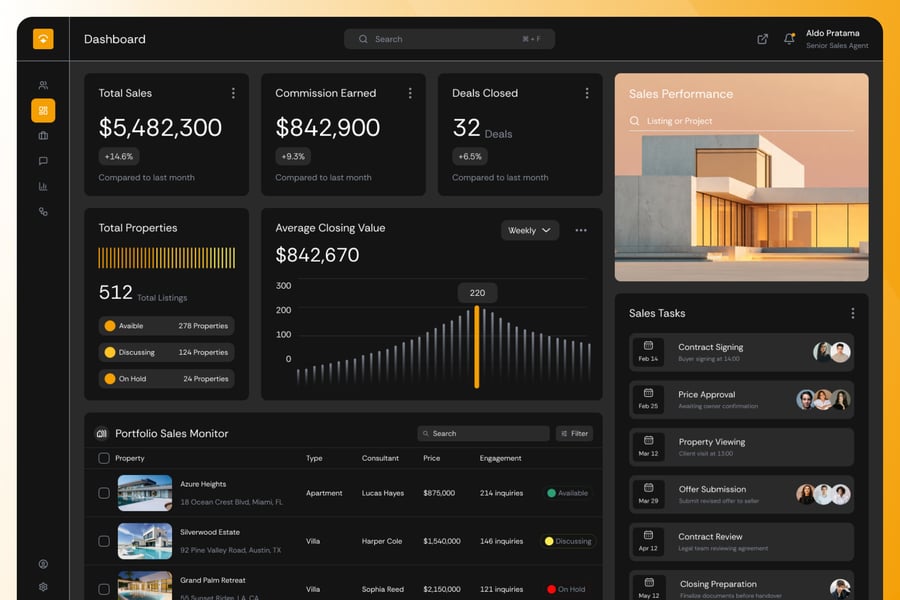Image resolution: width=900 pixels, height=600 pixels.
Task: Click the briefcase icon in sidebar
Action: tap(43, 136)
